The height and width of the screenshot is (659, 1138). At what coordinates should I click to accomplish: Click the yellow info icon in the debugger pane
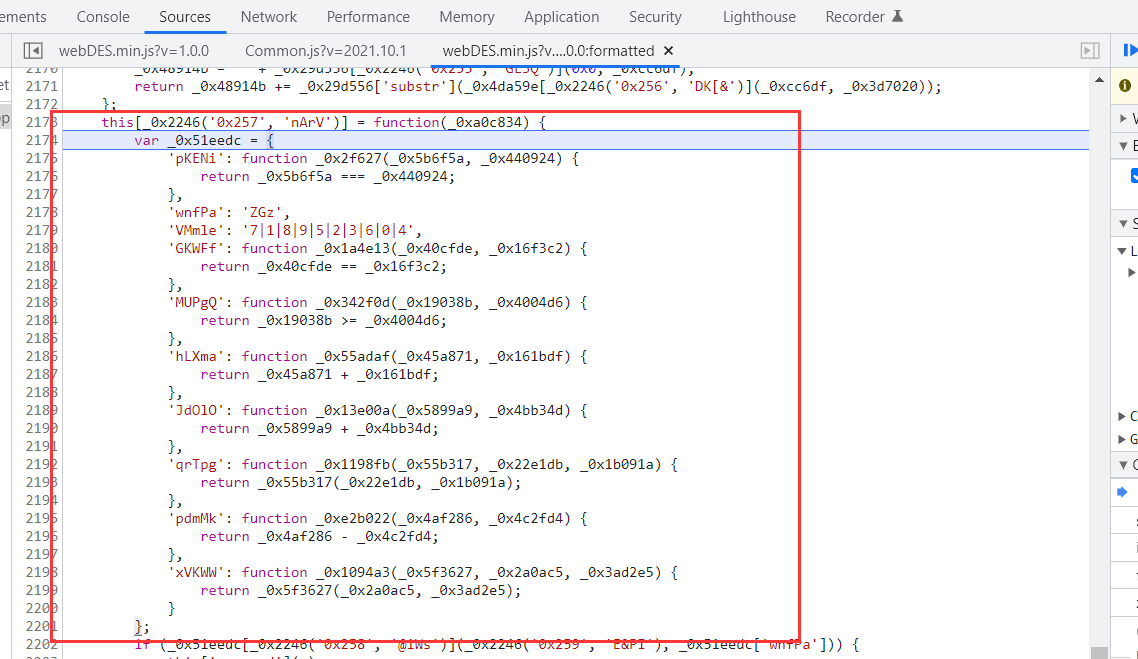click(1125, 86)
